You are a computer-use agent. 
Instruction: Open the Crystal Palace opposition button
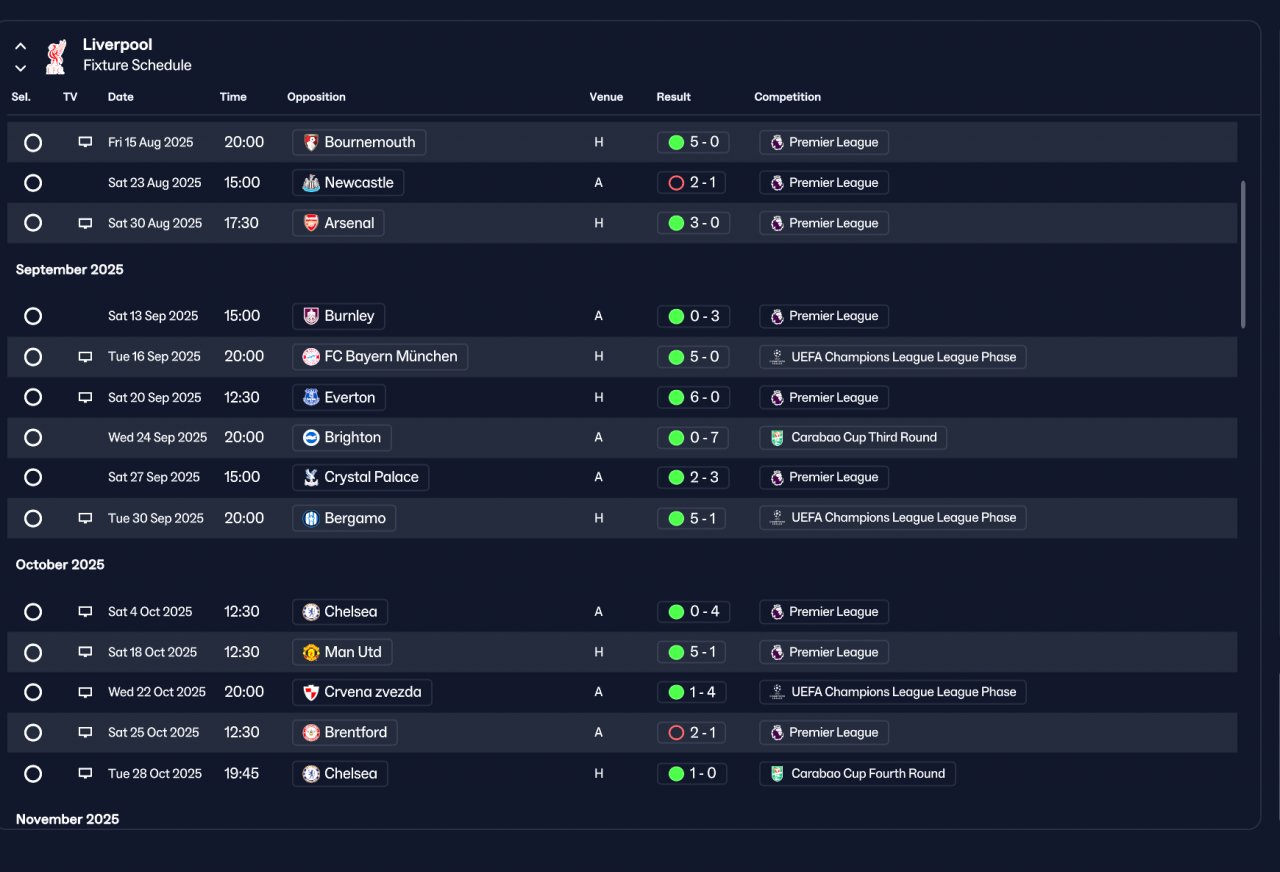point(361,478)
